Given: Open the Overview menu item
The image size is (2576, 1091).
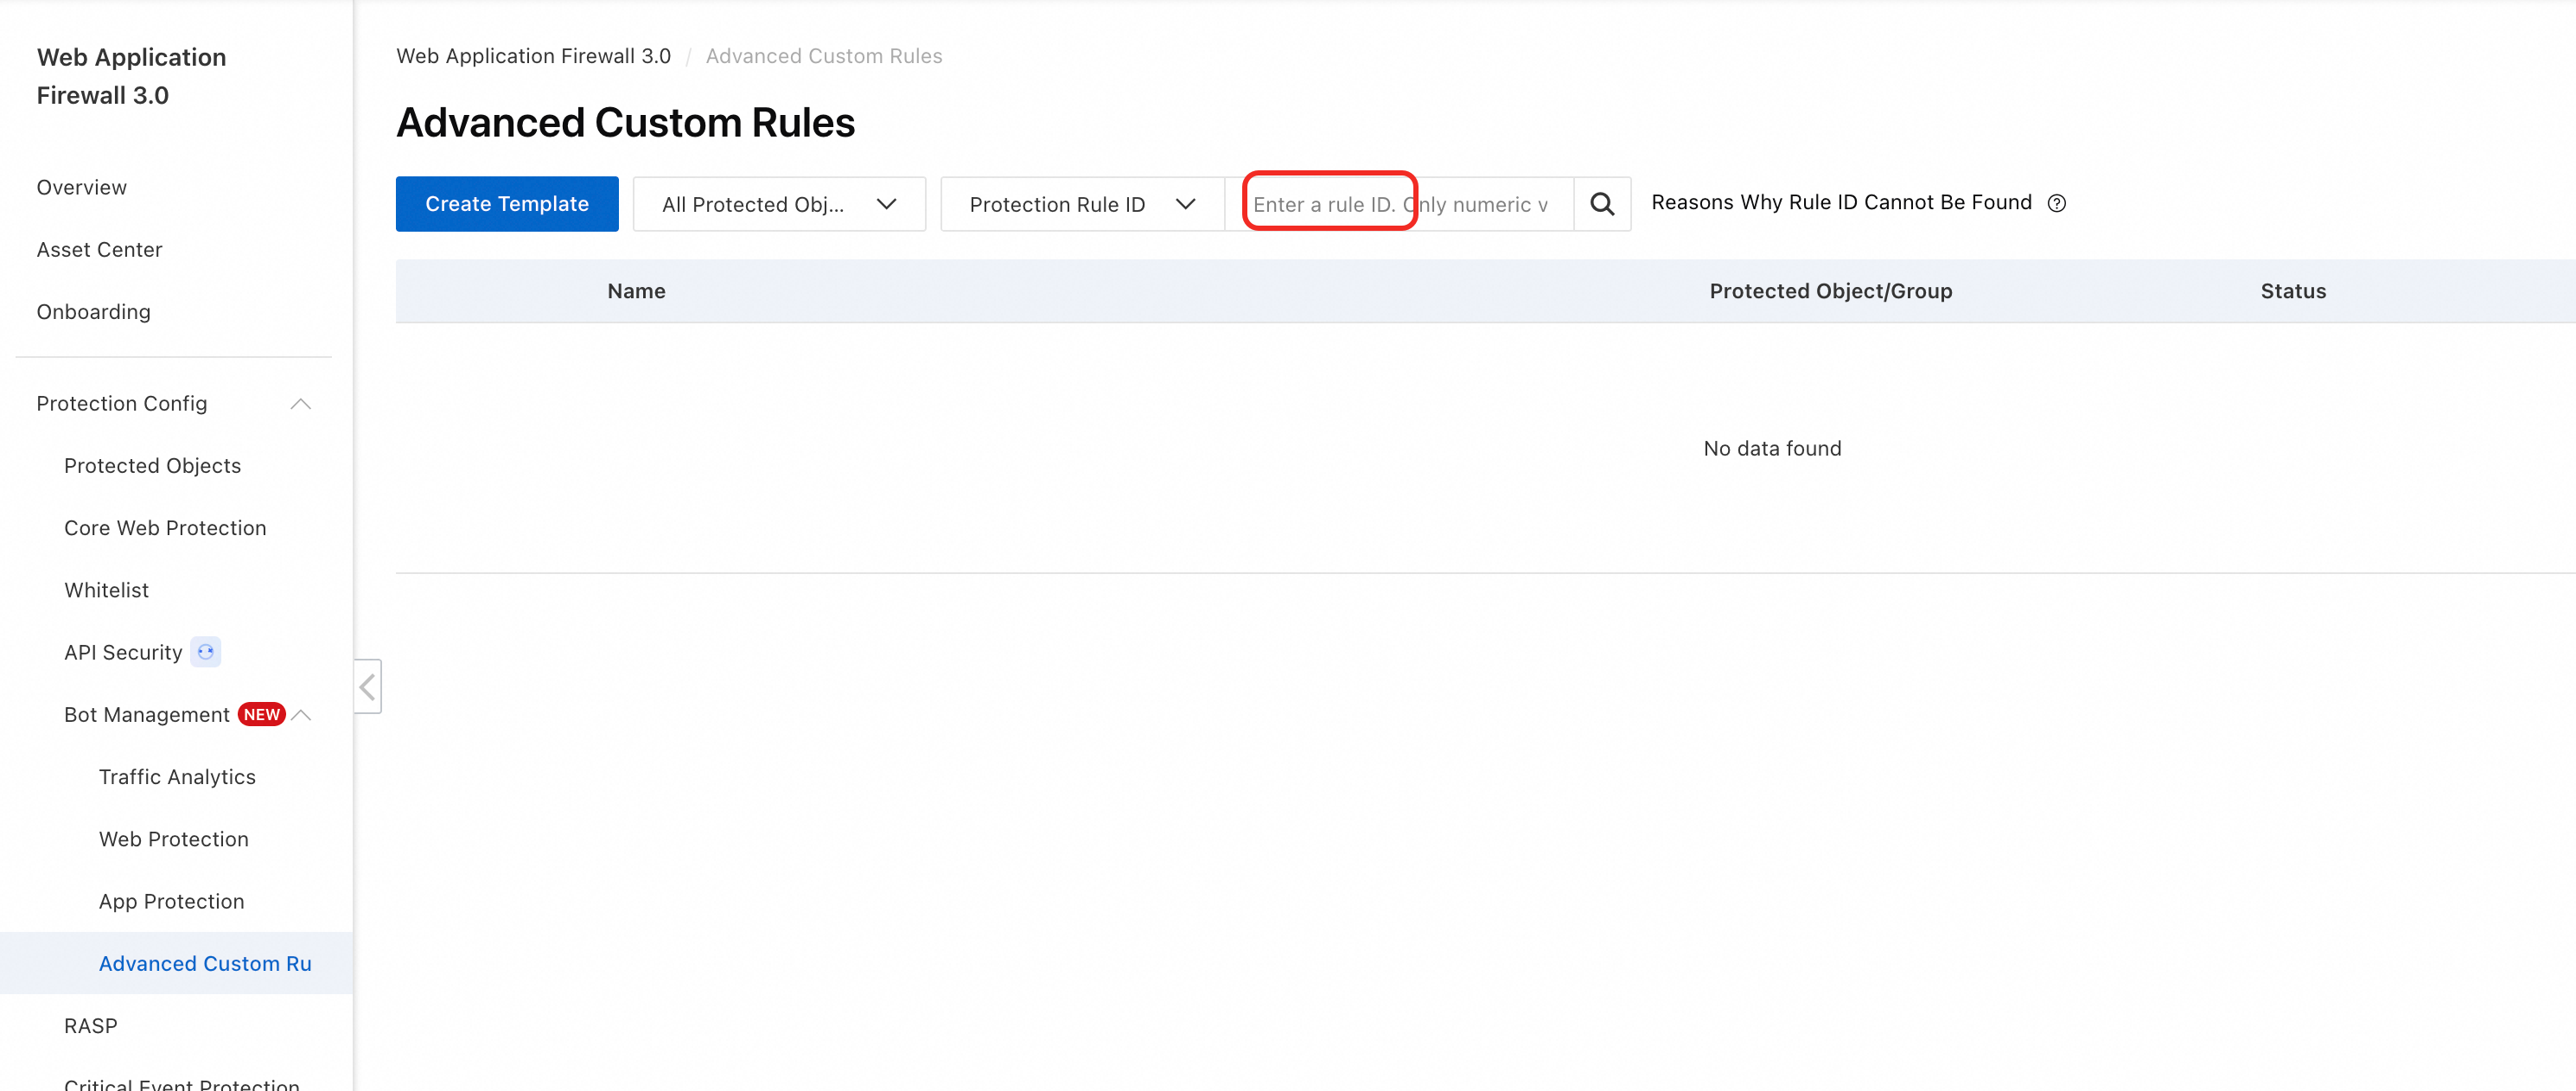Looking at the screenshot, I should 82,188.
